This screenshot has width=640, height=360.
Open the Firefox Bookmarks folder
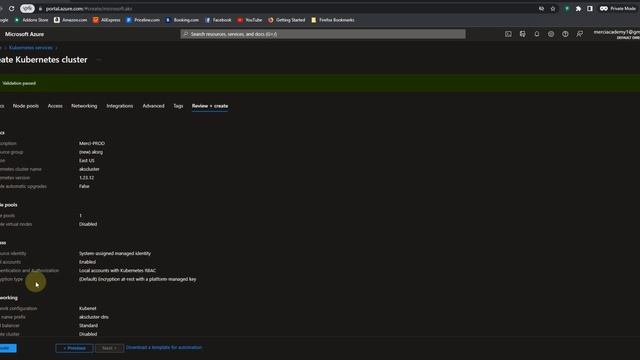(333, 20)
